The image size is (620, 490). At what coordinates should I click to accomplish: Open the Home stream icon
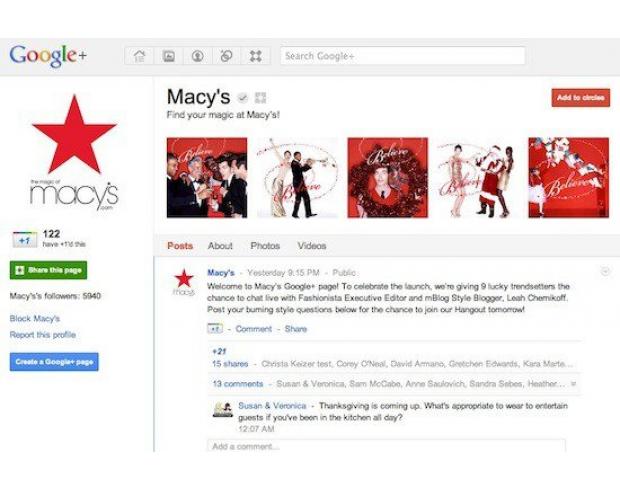pyautogui.click(x=139, y=56)
